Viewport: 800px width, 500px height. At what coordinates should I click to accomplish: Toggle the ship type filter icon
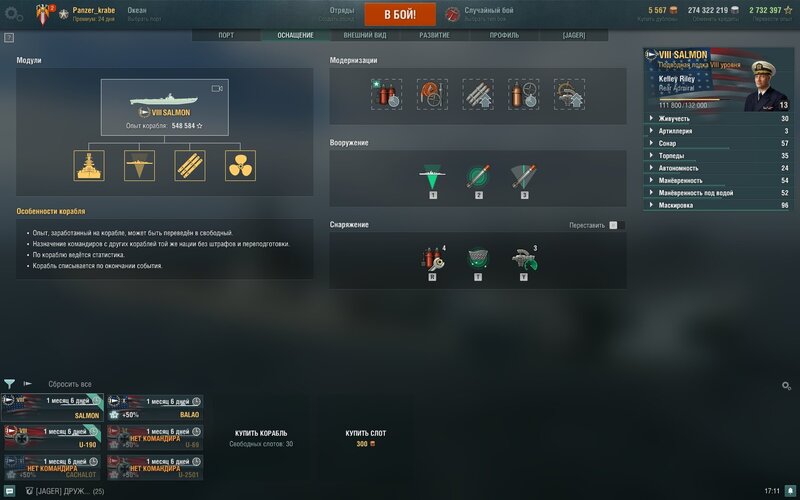28,384
